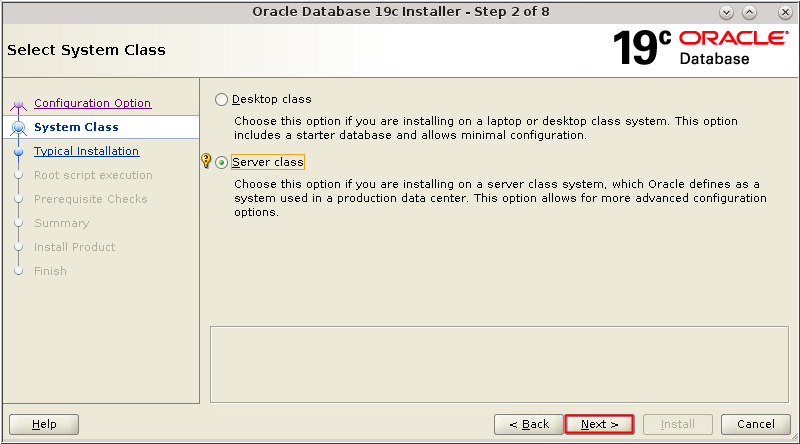Viewport: 800px width, 444px height.
Task: Click the Server class description text
Action: [500, 198]
